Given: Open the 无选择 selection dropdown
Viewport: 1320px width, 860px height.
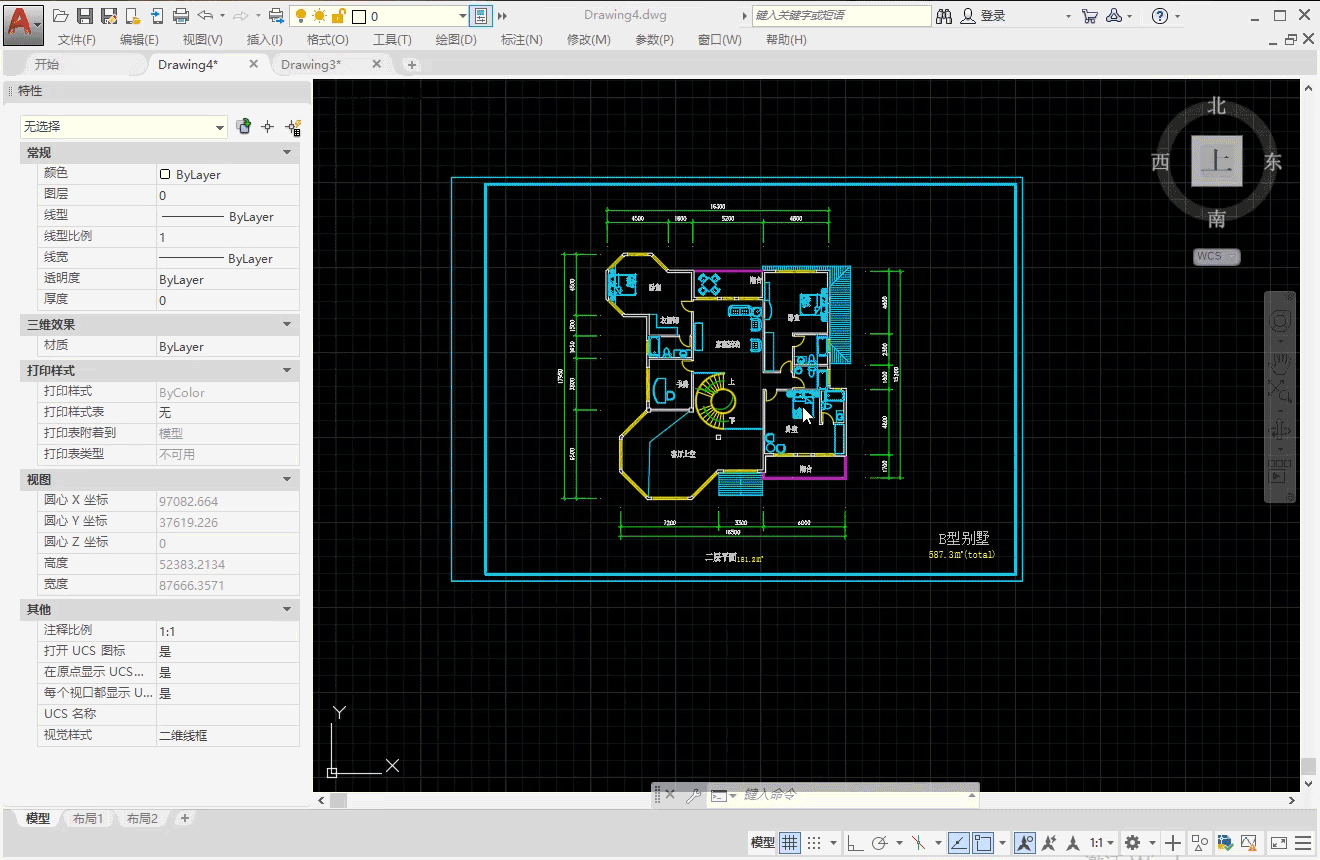Looking at the screenshot, I should [x=124, y=127].
